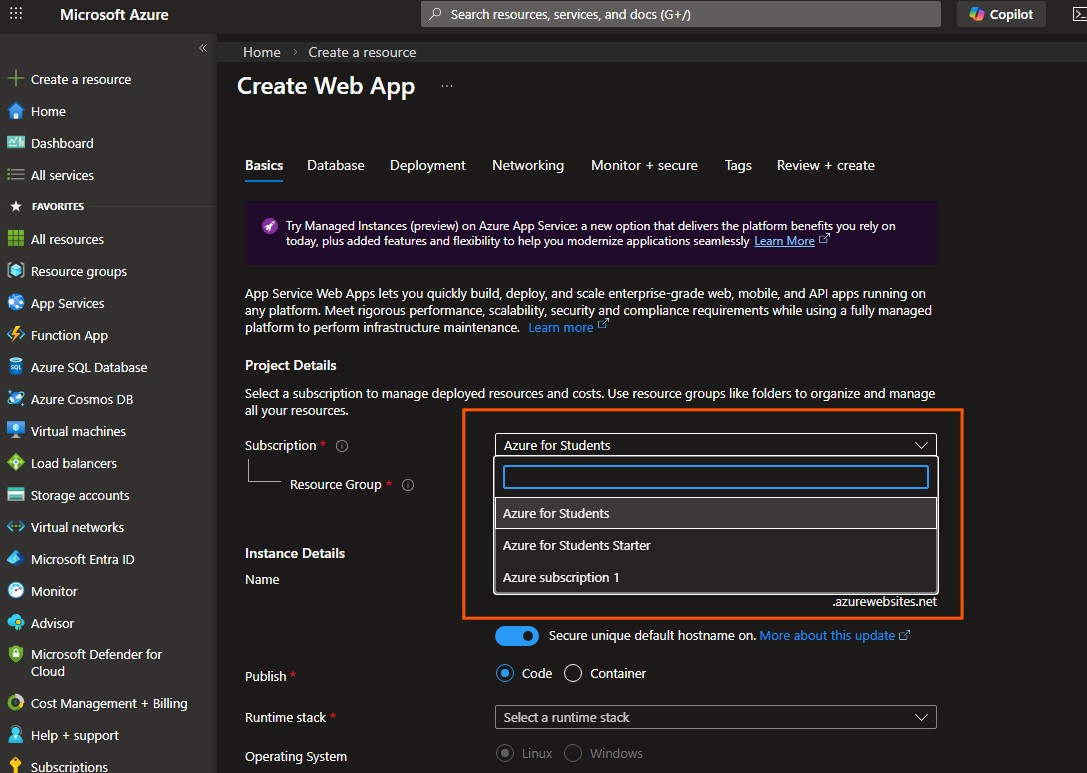The width and height of the screenshot is (1087, 773).
Task: Collapse the Subscription dropdown showing Azure for Students
Action: (x=715, y=445)
